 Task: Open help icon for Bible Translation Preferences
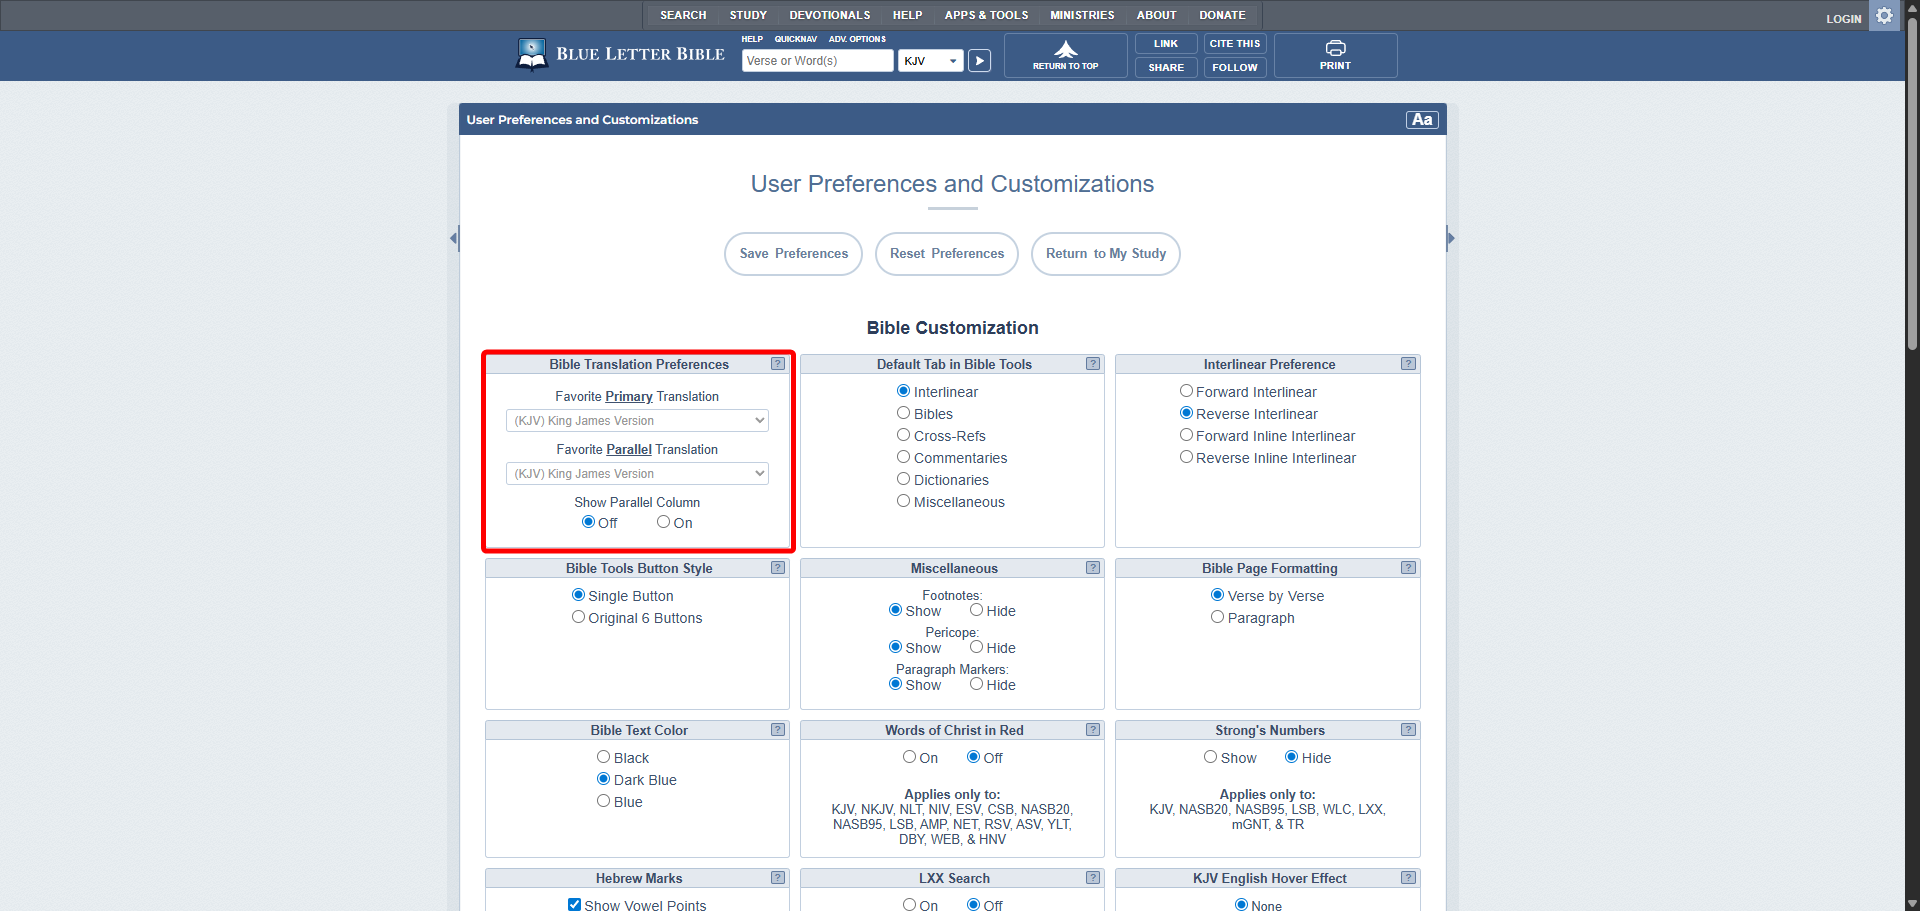tap(778, 364)
